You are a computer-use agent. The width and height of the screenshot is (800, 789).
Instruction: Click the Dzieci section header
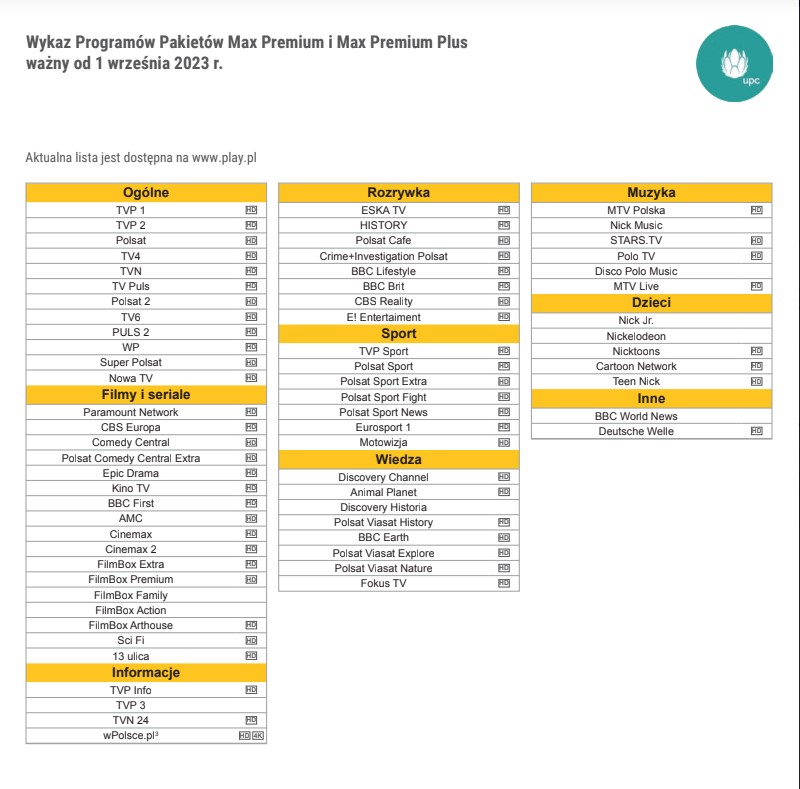pyautogui.click(x=652, y=303)
